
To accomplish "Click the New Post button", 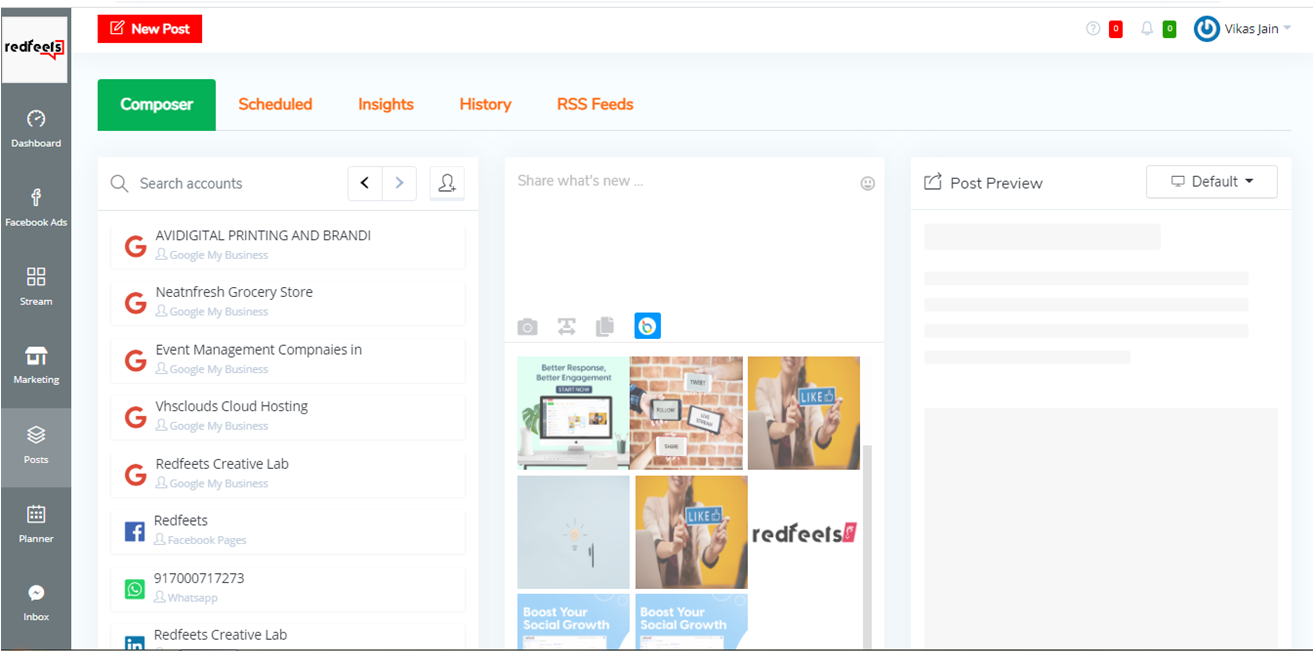I will [150, 29].
